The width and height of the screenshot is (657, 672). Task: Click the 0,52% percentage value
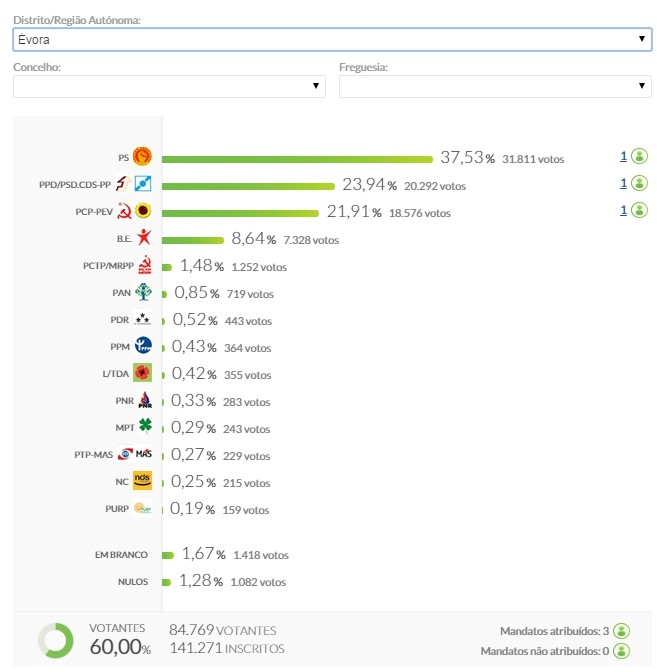(x=195, y=319)
